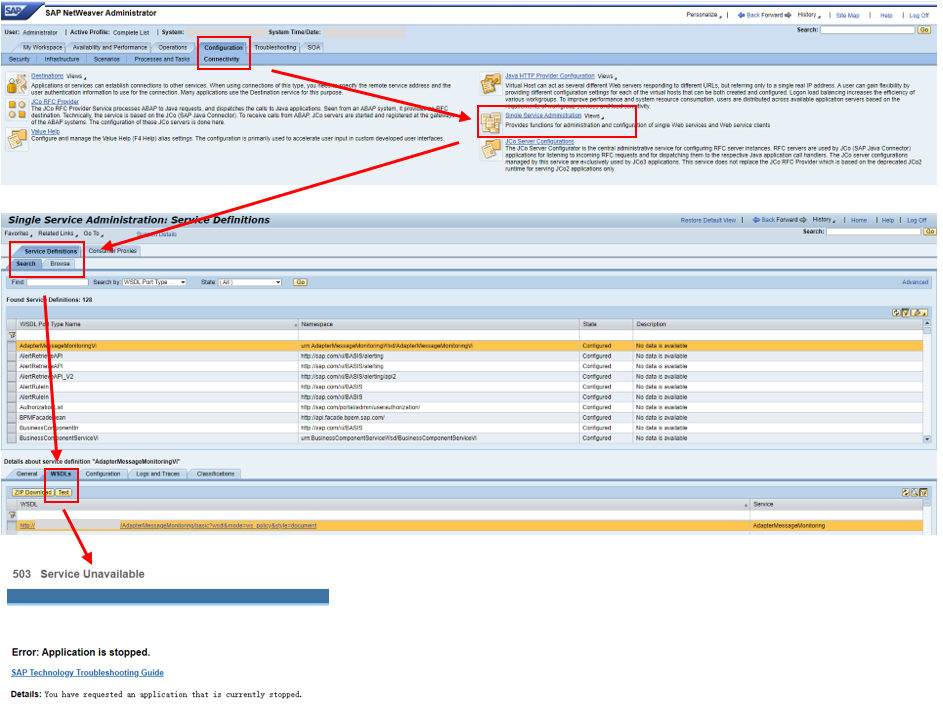The width and height of the screenshot is (943, 712).
Task: Click the Forward arrow in NetWeaver Administrator header
Action: [788, 15]
